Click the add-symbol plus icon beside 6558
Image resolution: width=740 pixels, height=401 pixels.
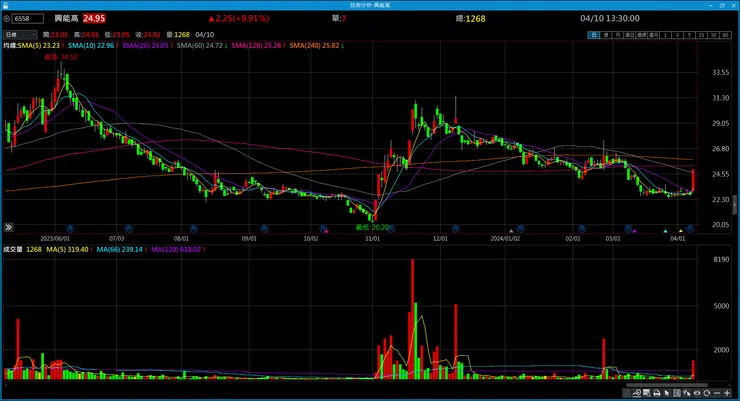[7, 19]
